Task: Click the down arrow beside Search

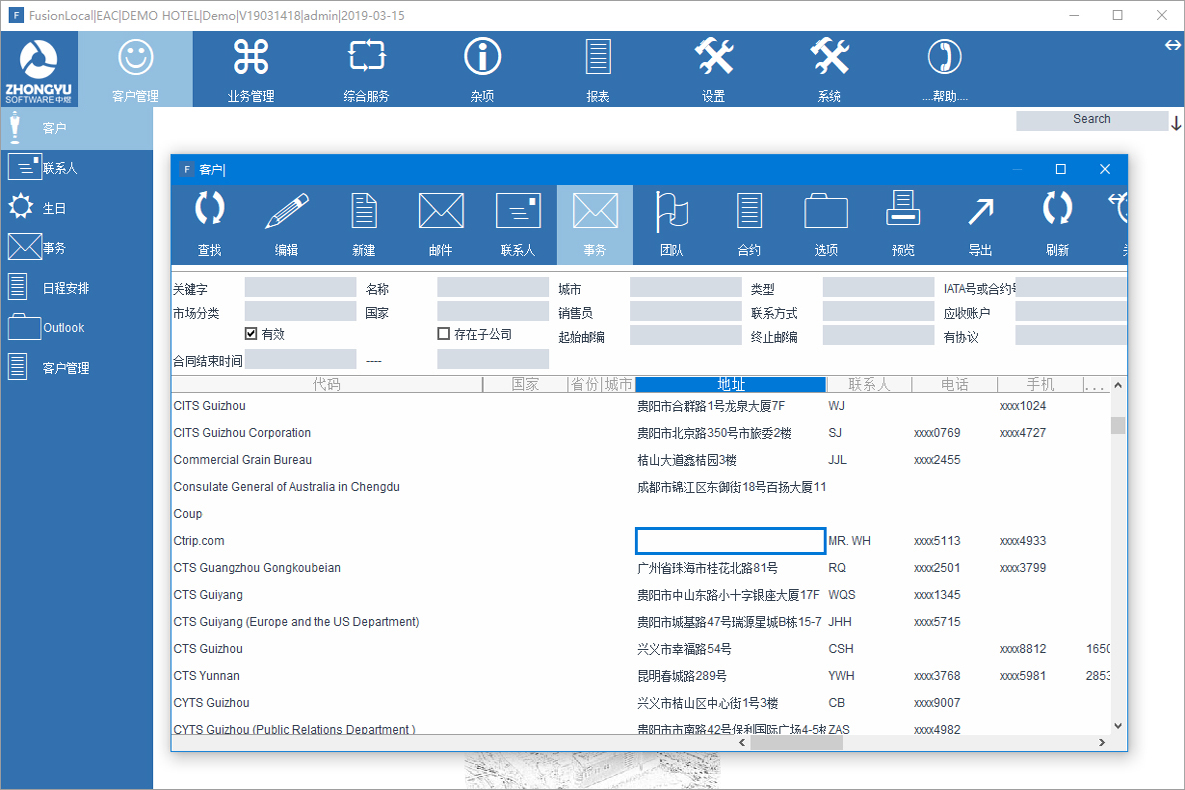Action: [1176, 122]
